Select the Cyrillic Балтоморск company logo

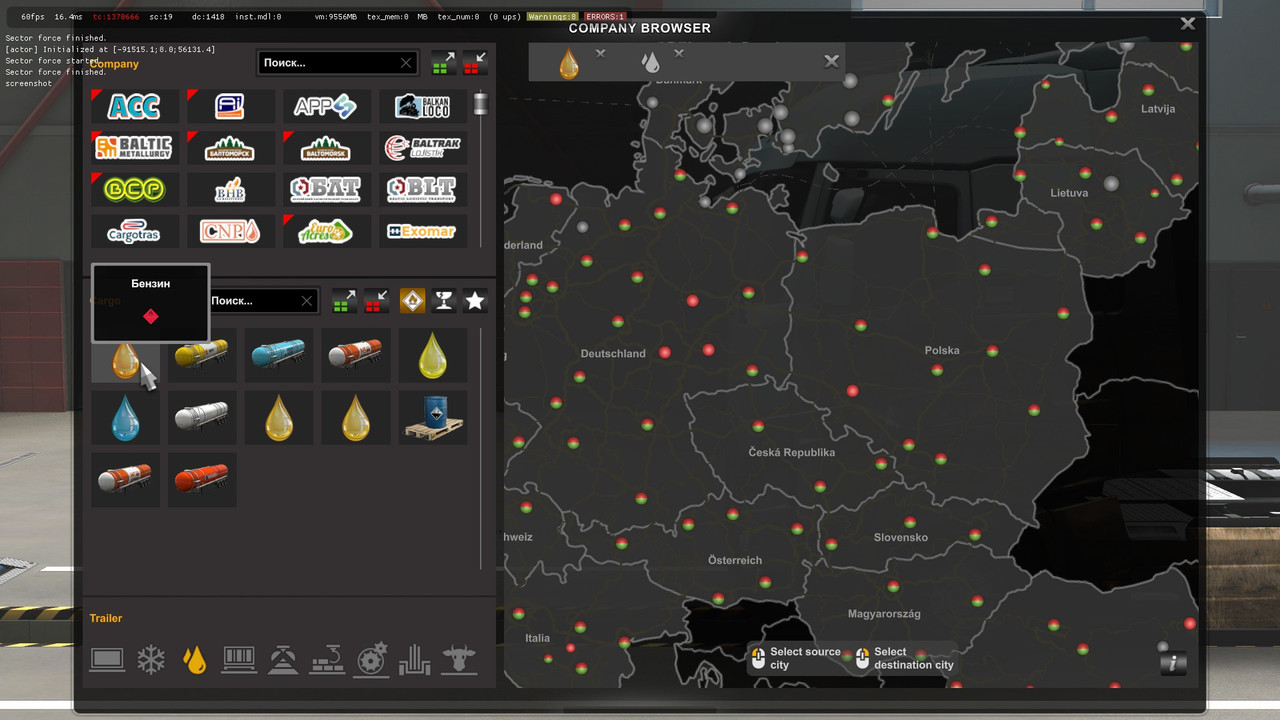coord(231,148)
